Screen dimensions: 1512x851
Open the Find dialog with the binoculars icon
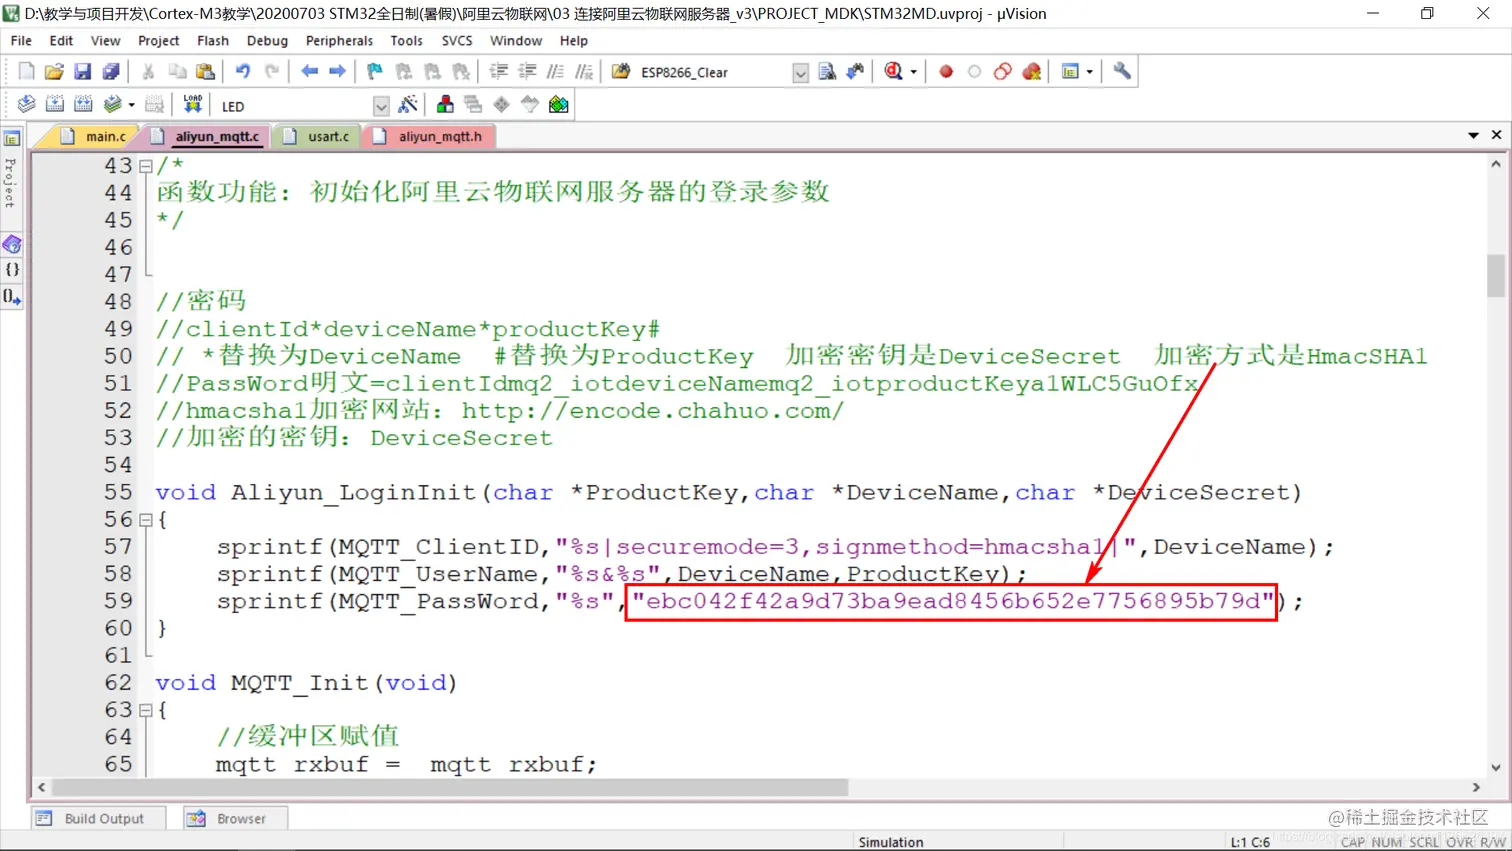click(x=855, y=72)
